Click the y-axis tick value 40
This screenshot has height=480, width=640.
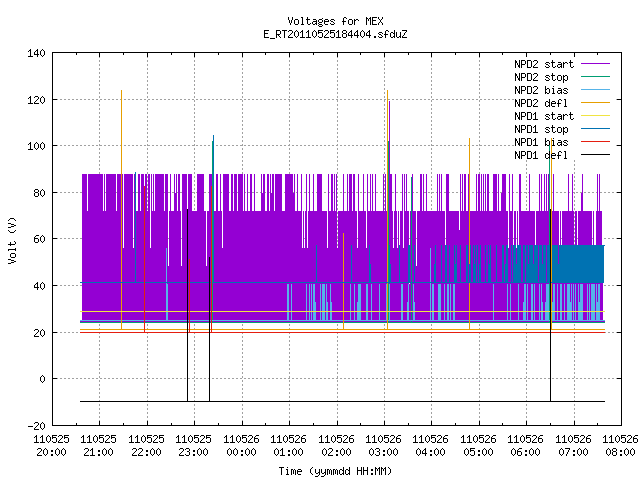tap(39, 286)
